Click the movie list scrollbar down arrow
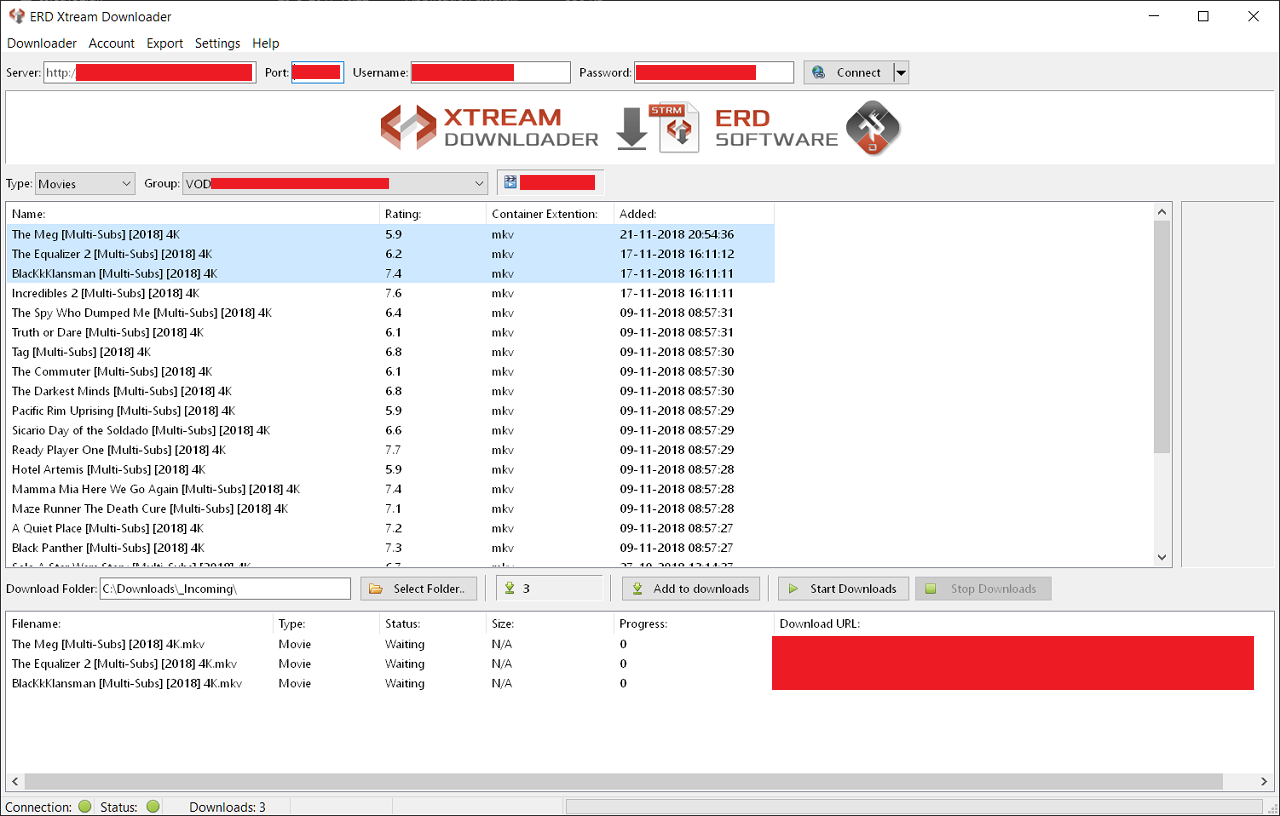 (x=1162, y=558)
